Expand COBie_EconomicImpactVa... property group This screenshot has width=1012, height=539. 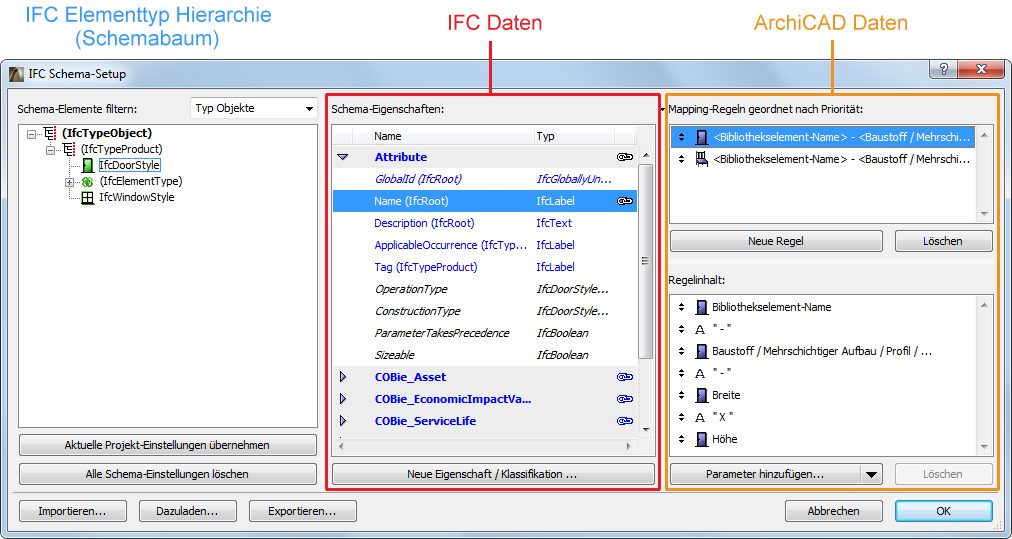(x=343, y=399)
